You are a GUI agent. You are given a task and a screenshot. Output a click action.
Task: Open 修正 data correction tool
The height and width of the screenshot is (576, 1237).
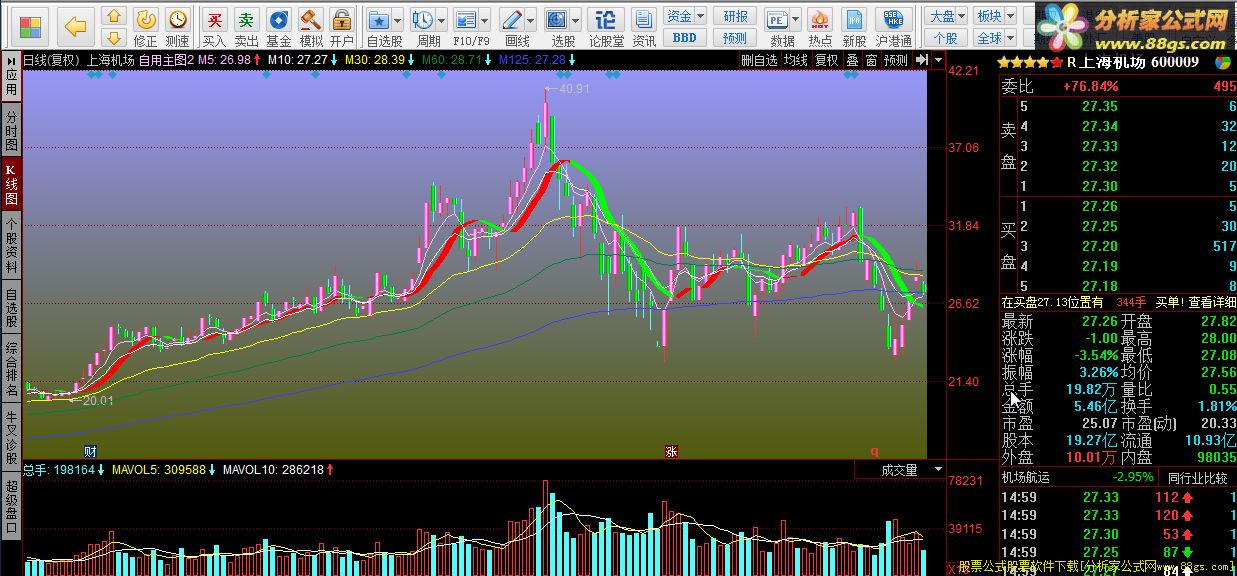pos(146,25)
